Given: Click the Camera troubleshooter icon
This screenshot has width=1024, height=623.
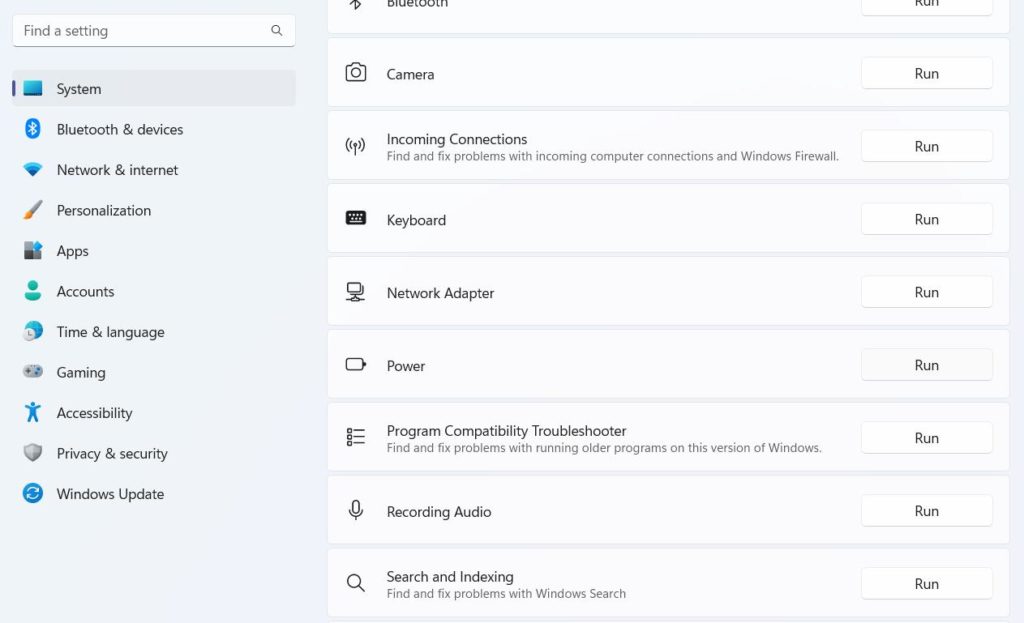Looking at the screenshot, I should click(356, 72).
